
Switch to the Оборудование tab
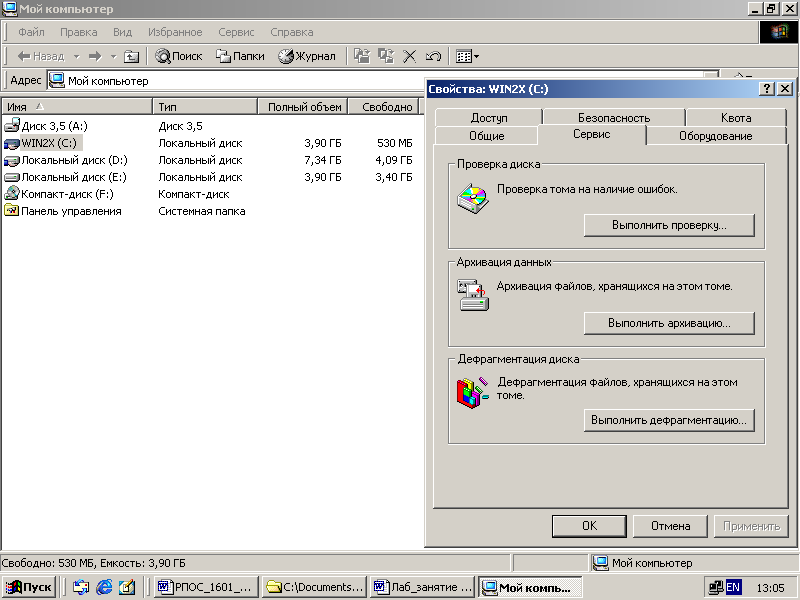pyautogui.click(x=715, y=136)
